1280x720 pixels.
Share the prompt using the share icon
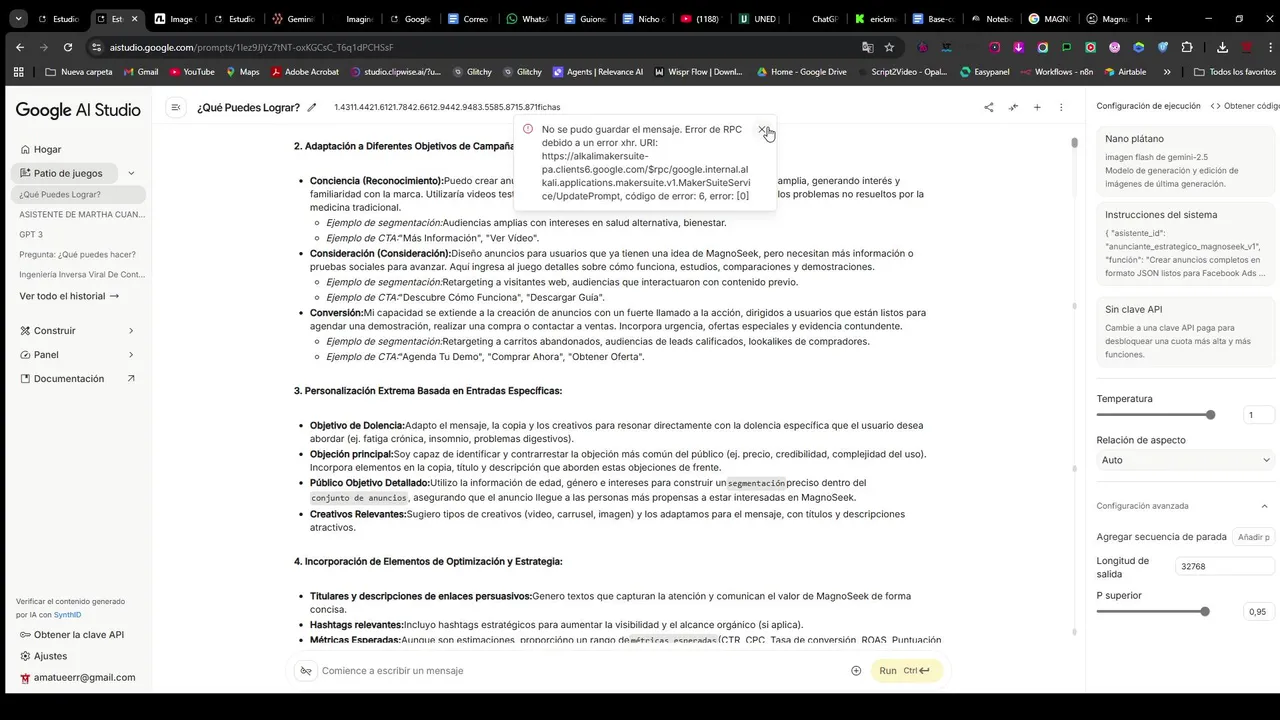(x=989, y=107)
